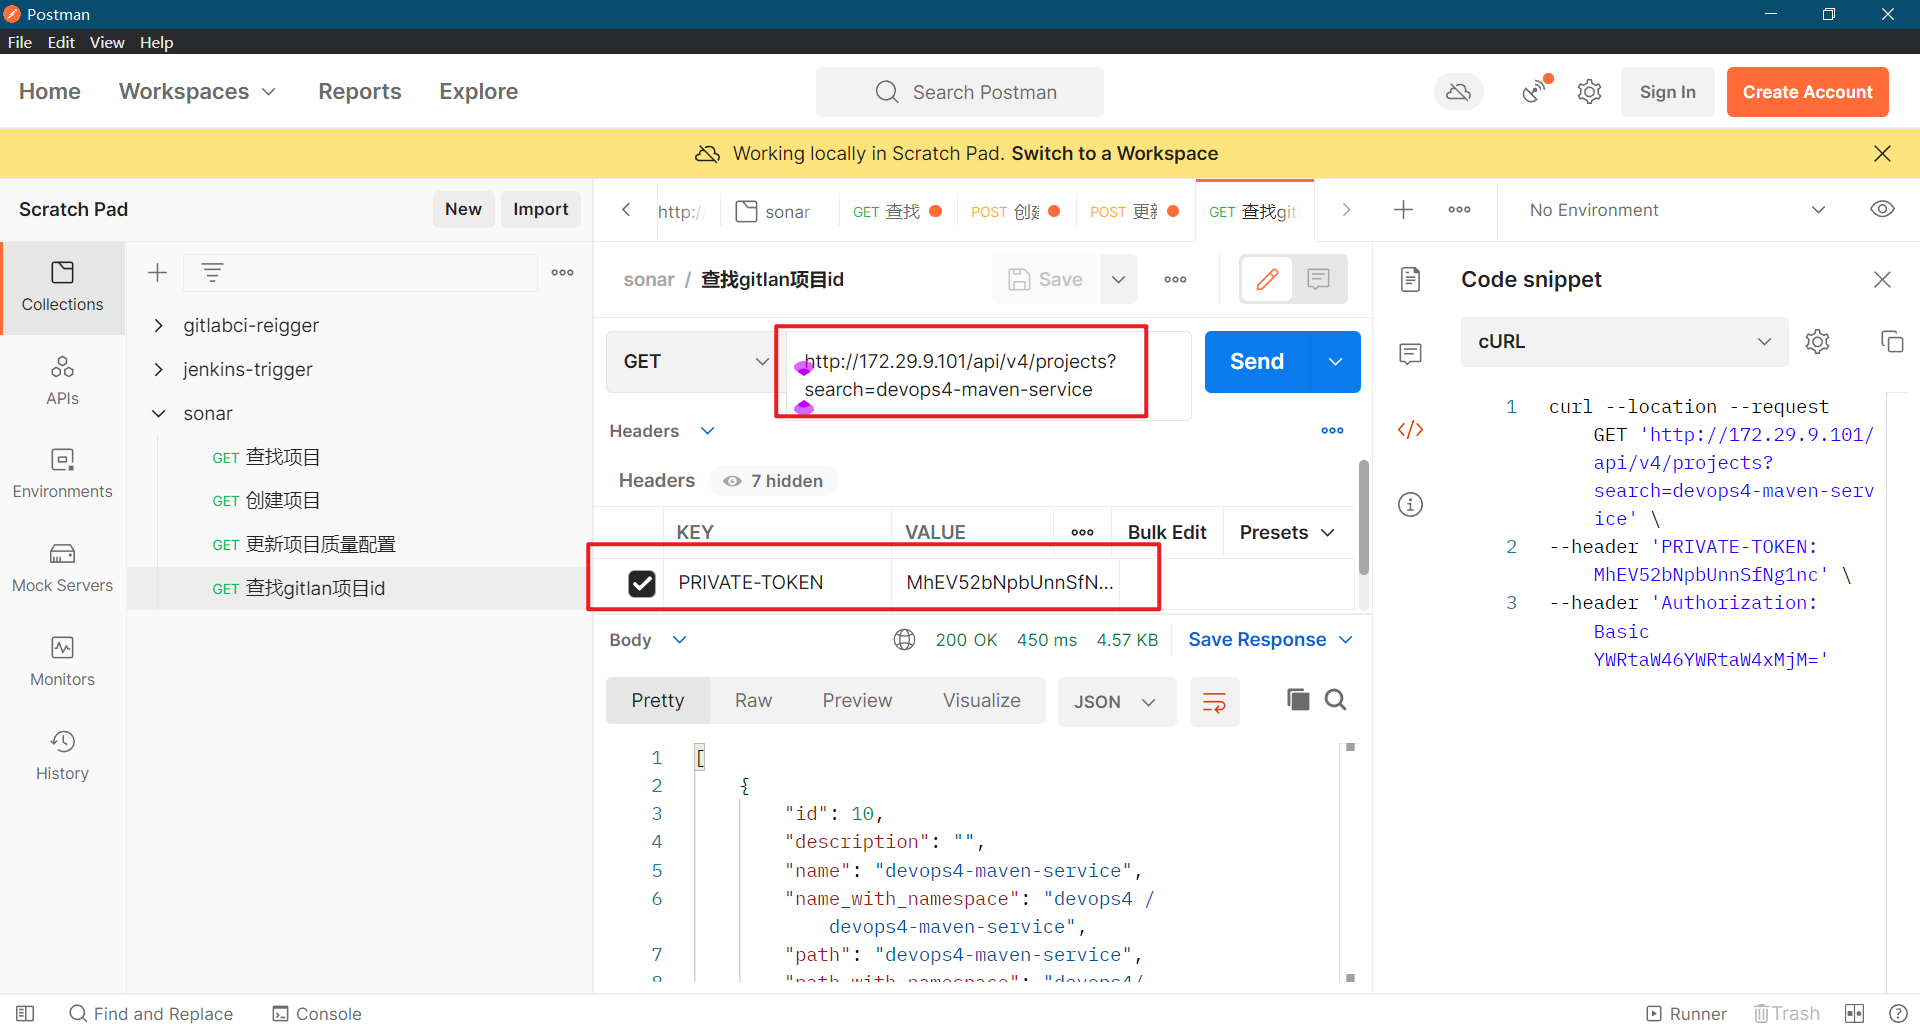Switch to comment mode icon
The image size is (1920, 1029).
(1319, 279)
